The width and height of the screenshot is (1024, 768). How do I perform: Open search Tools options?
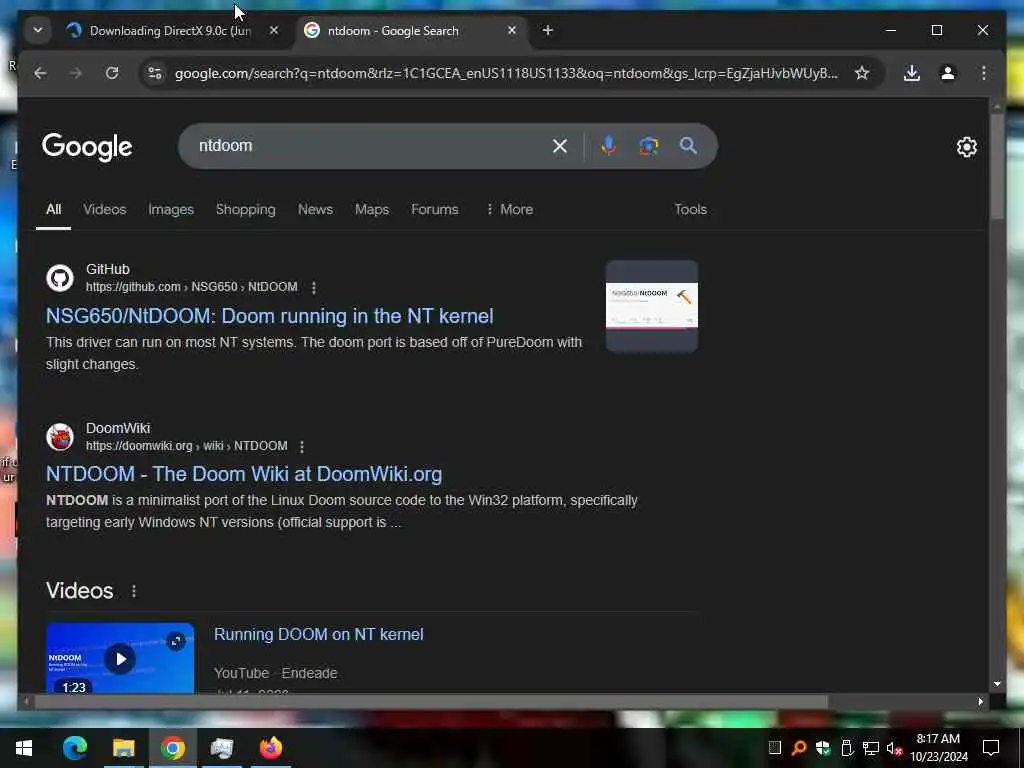tap(690, 210)
